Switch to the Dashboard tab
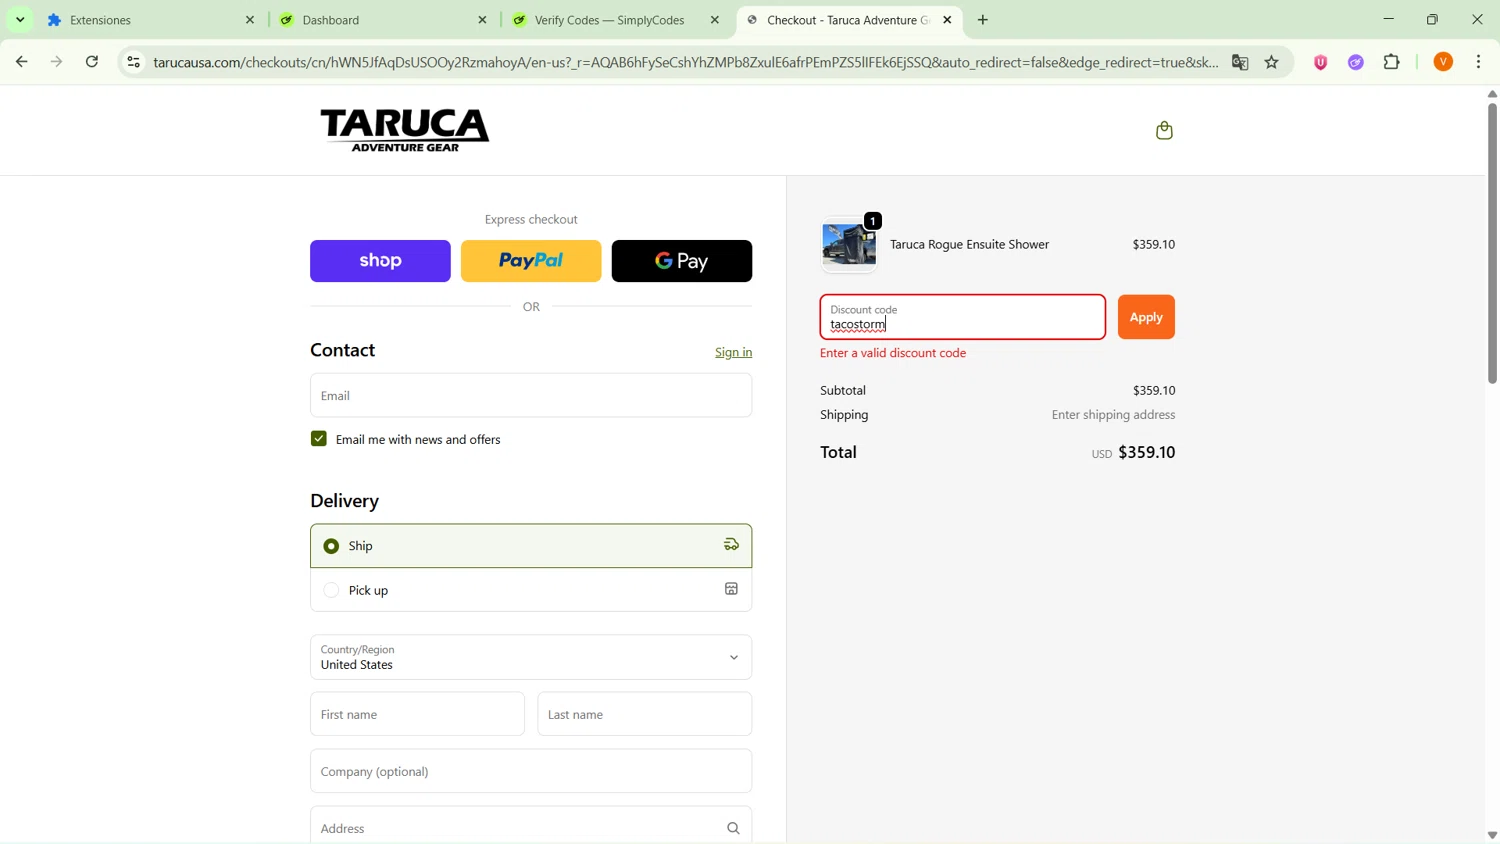The height and width of the screenshot is (844, 1500). 385,20
